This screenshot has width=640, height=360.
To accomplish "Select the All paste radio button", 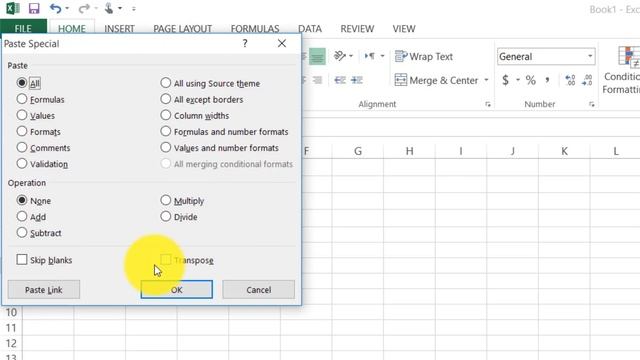I will (x=22, y=83).
